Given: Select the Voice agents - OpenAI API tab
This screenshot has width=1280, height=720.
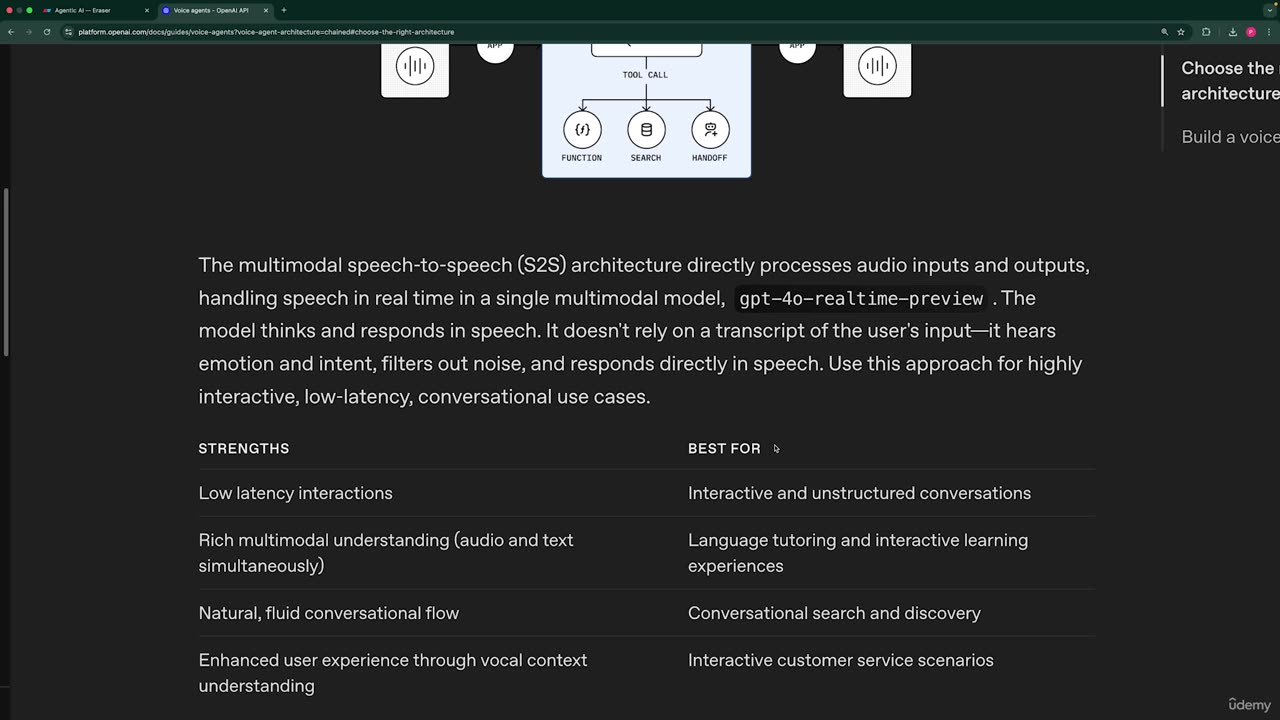Looking at the screenshot, I should point(215,10).
